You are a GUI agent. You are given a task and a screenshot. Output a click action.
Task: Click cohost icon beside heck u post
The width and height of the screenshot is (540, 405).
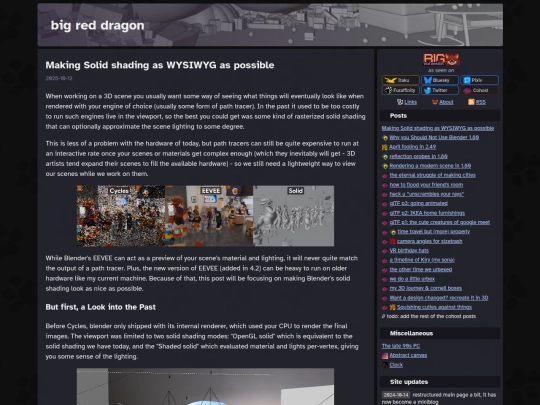point(385,194)
